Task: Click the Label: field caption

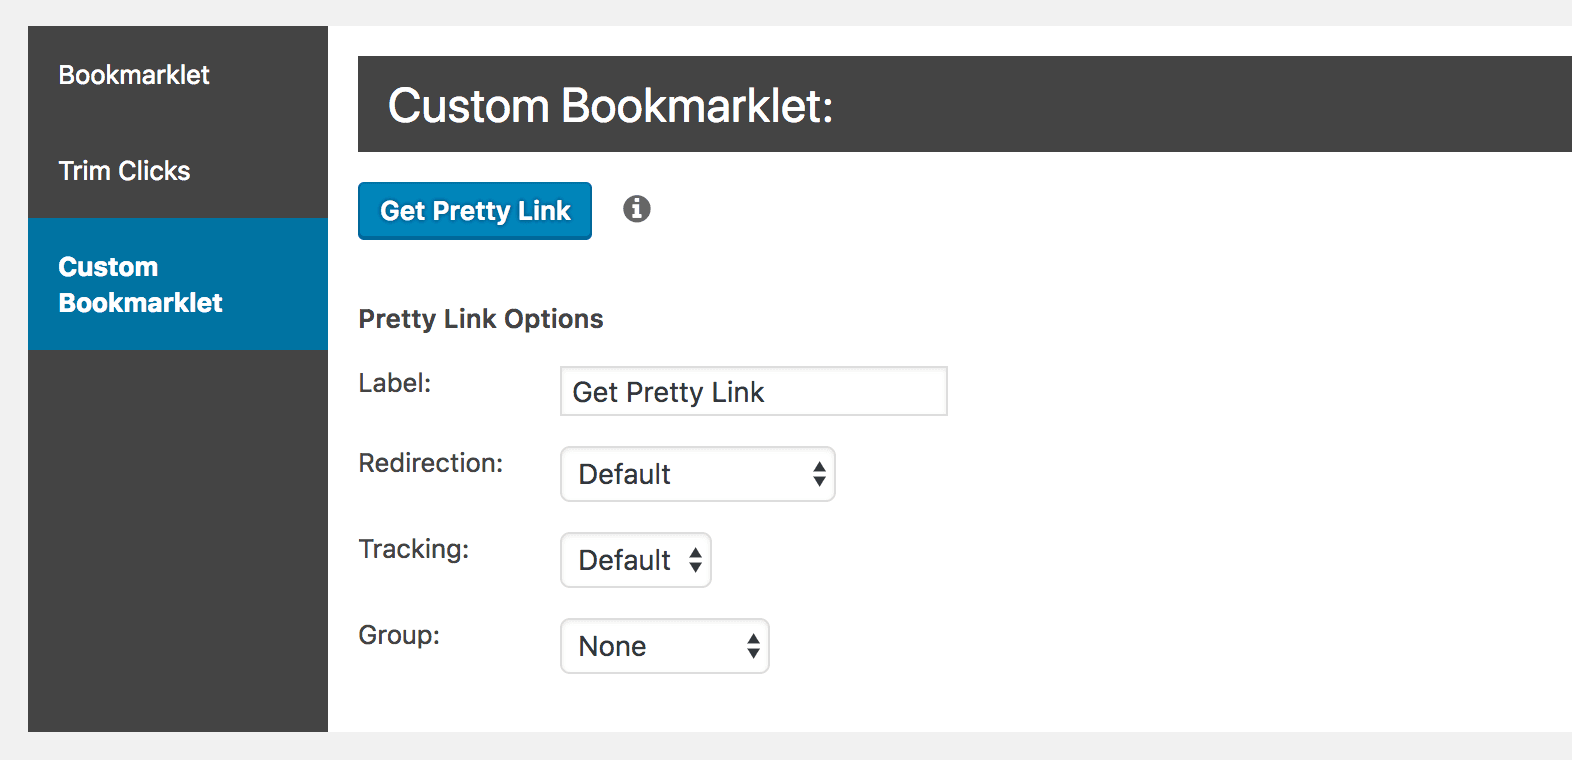Action: [x=395, y=383]
